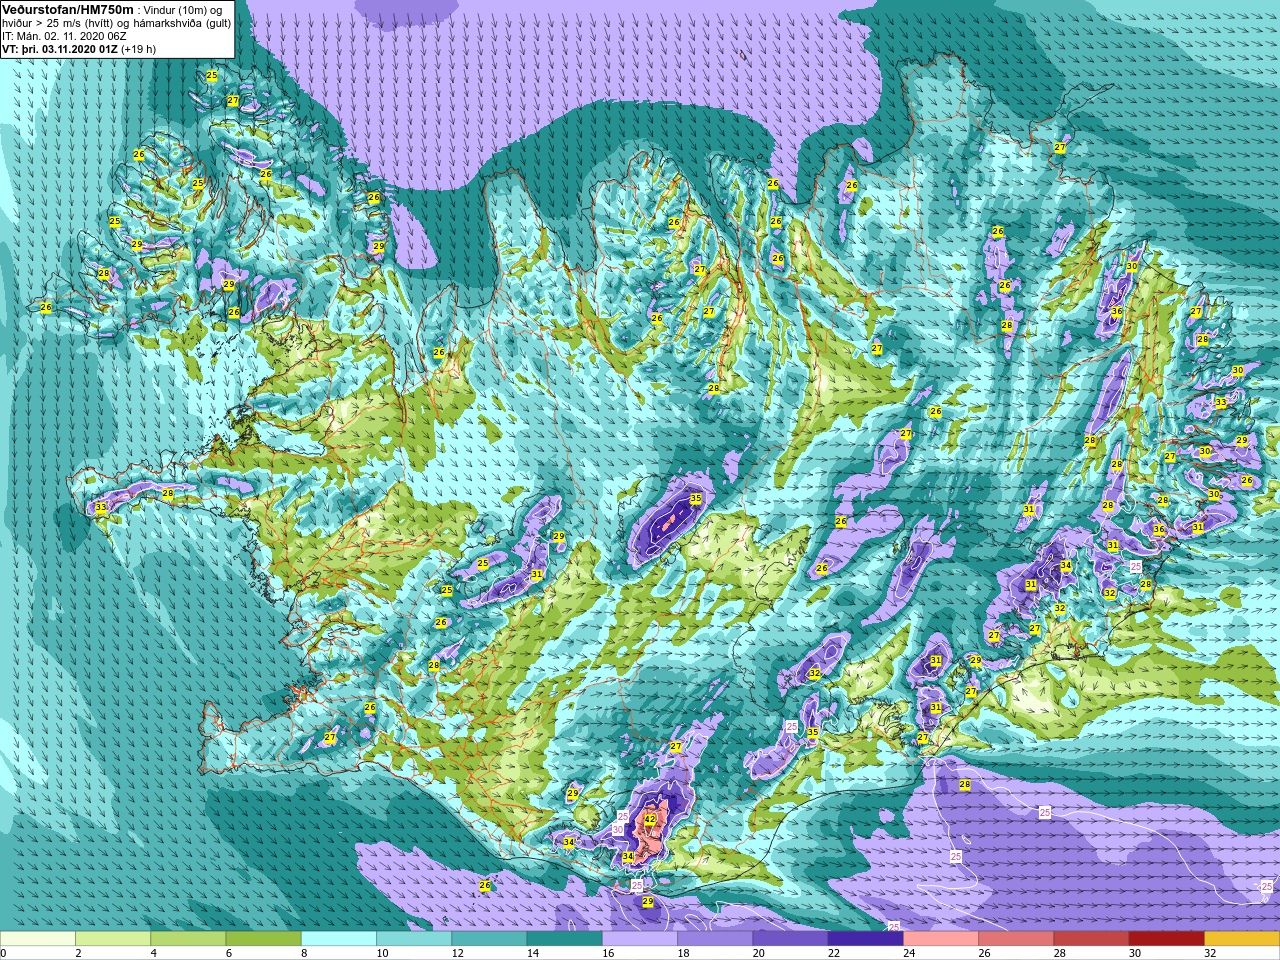
Task: Click the pale yellow 0–2 m/s legend swatch
Action: [38, 939]
